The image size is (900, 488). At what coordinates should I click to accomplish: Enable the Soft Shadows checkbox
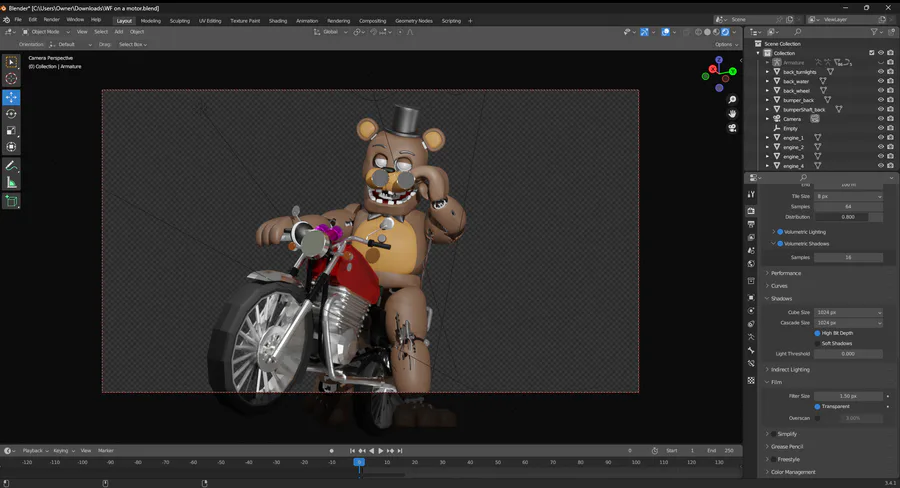pyautogui.click(x=817, y=343)
